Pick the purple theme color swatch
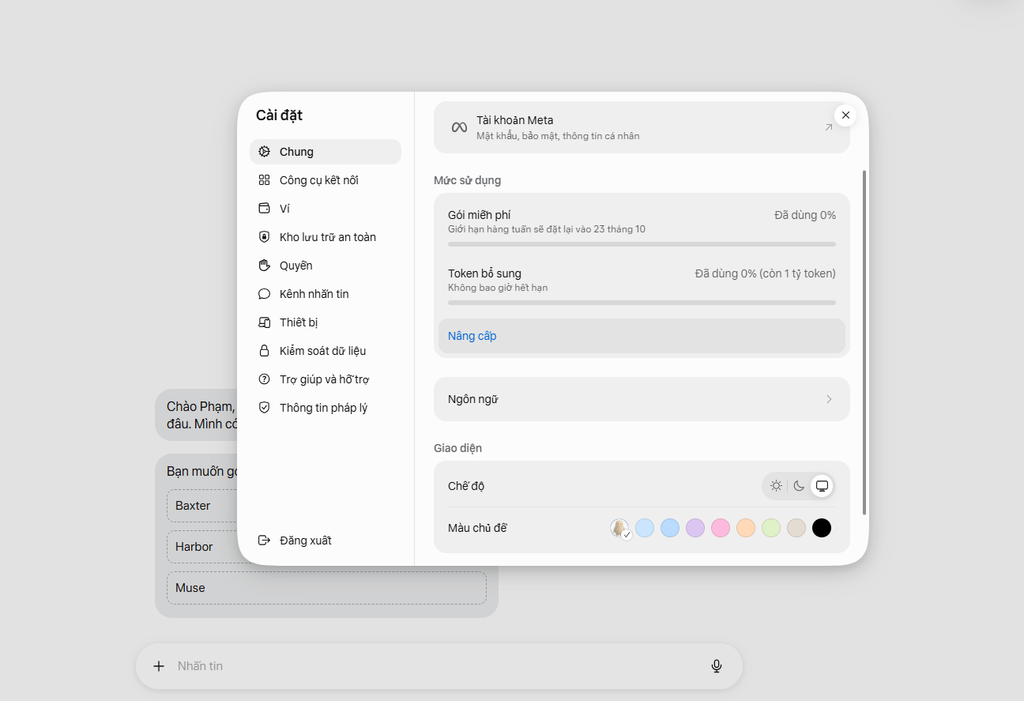1024x701 pixels. click(695, 528)
